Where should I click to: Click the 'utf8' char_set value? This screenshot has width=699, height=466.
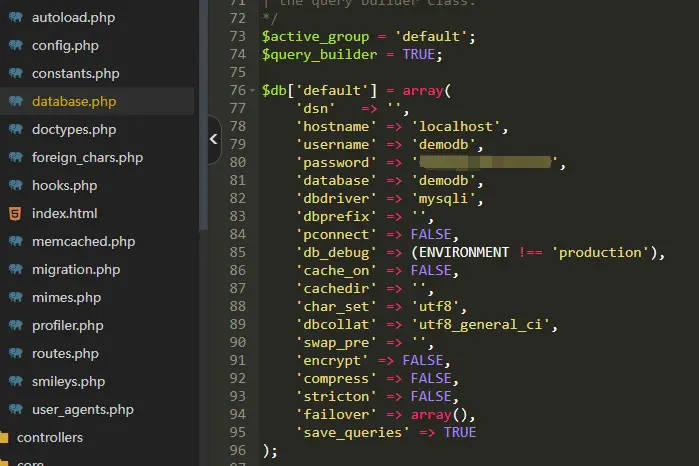tap(435, 306)
